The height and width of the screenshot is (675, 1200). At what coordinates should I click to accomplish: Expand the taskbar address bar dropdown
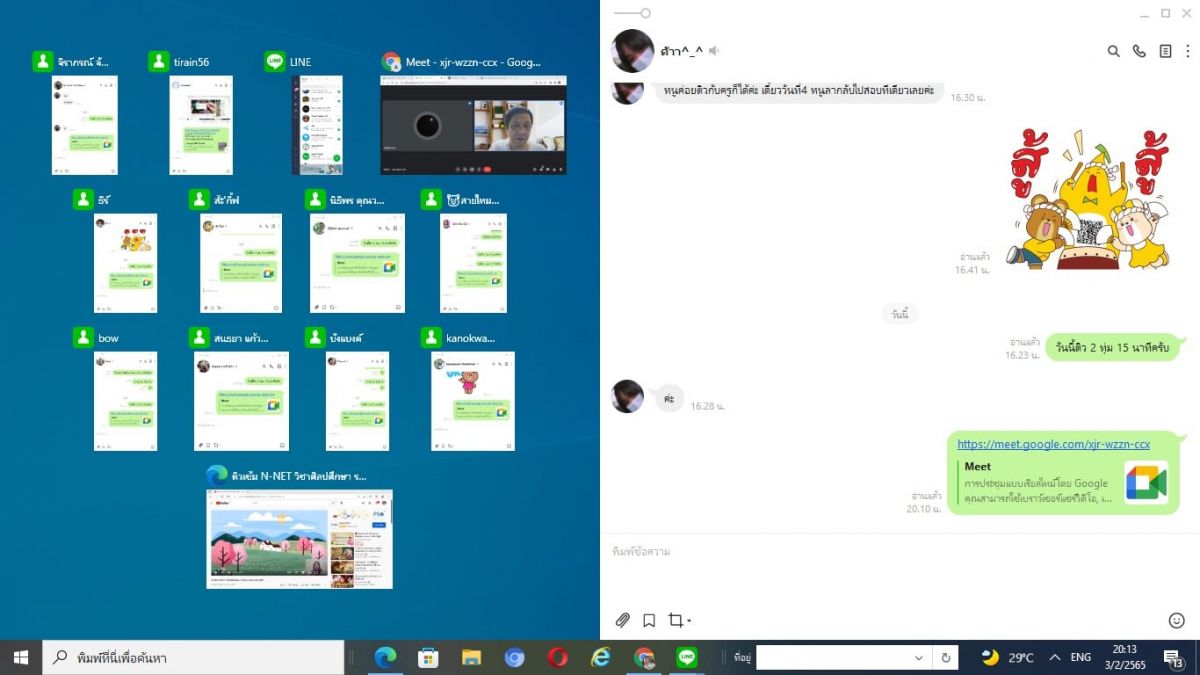pos(919,658)
